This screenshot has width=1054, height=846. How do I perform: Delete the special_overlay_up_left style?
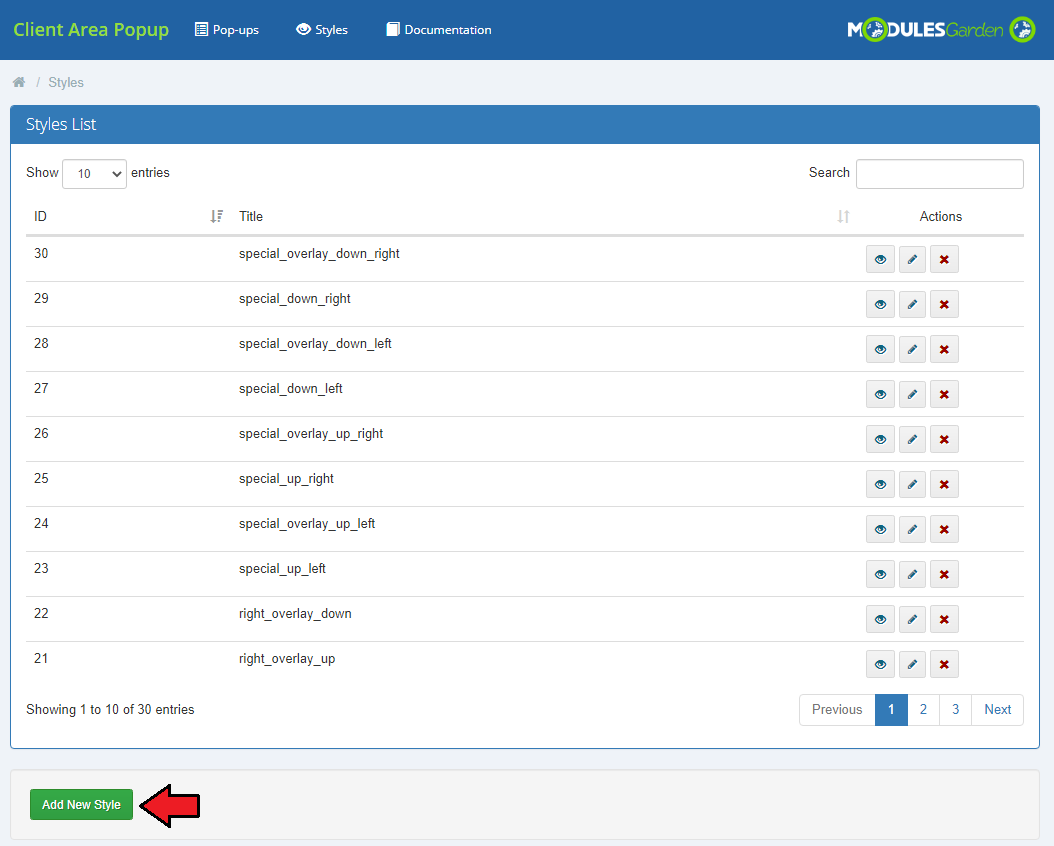[x=944, y=530]
